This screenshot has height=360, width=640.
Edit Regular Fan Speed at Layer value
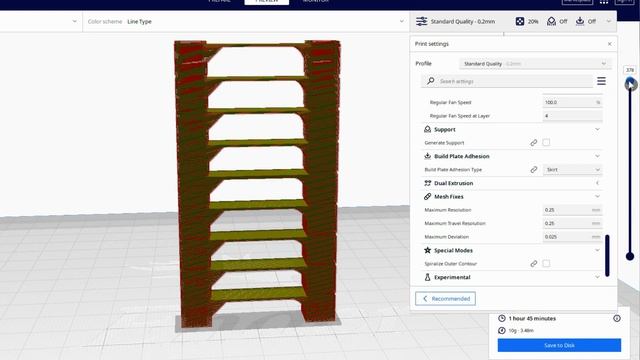(572, 116)
